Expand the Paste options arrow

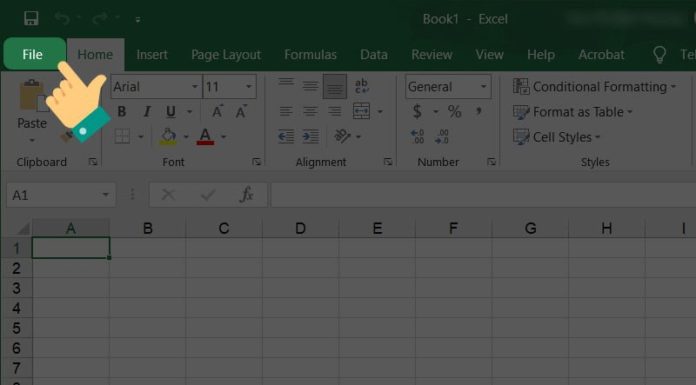click(x=32, y=141)
